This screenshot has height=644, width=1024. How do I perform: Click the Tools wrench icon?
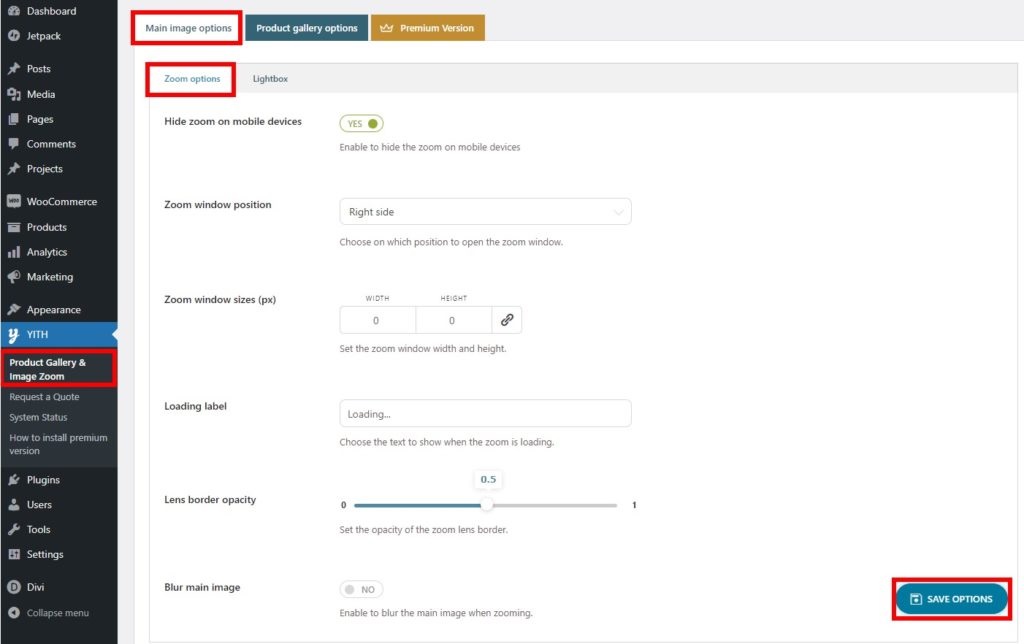point(14,529)
